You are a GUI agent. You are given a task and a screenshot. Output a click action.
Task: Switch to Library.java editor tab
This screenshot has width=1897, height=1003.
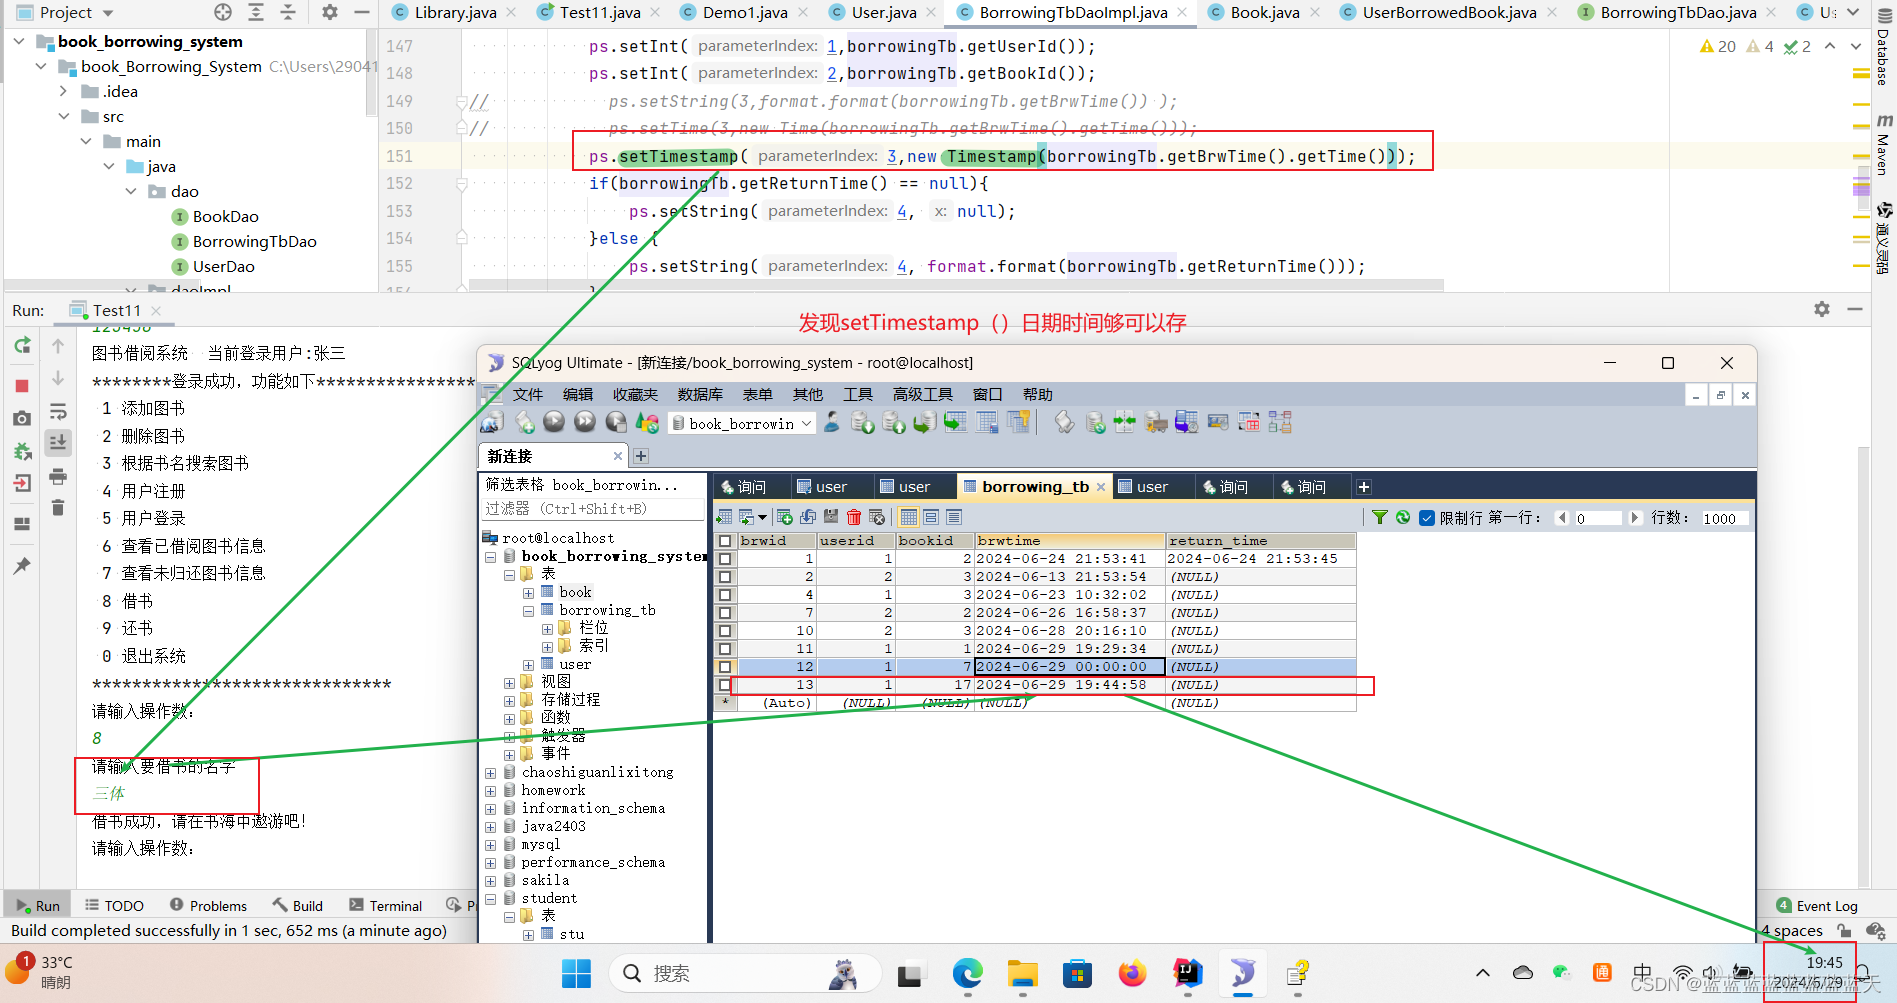point(455,12)
